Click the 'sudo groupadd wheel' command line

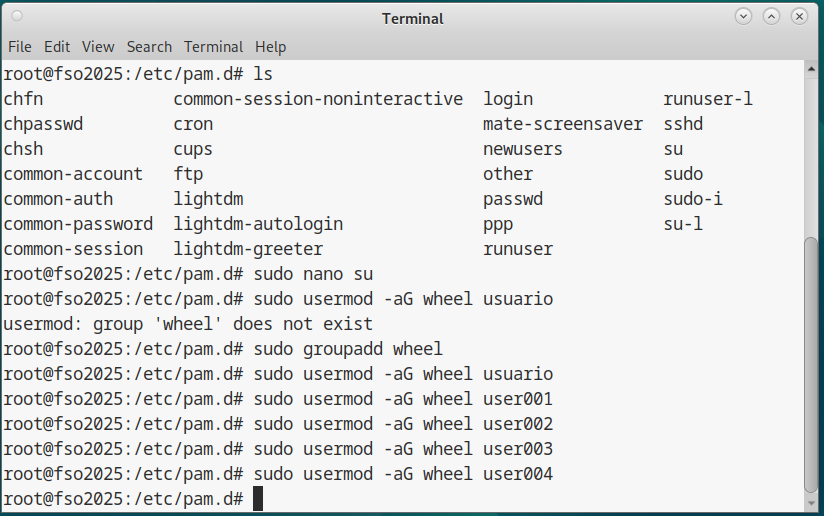click(x=348, y=349)
